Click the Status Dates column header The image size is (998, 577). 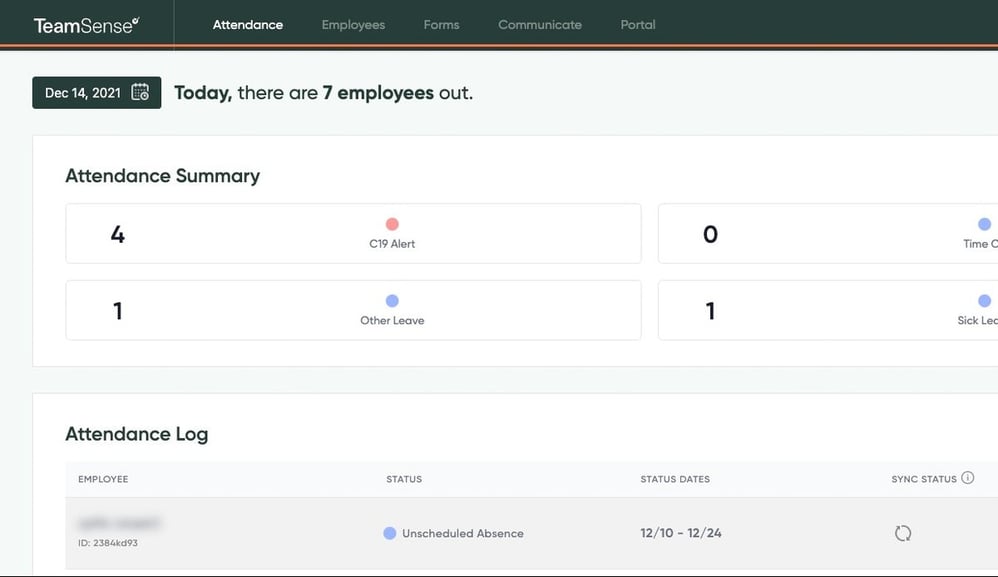[x=675, y=478]
